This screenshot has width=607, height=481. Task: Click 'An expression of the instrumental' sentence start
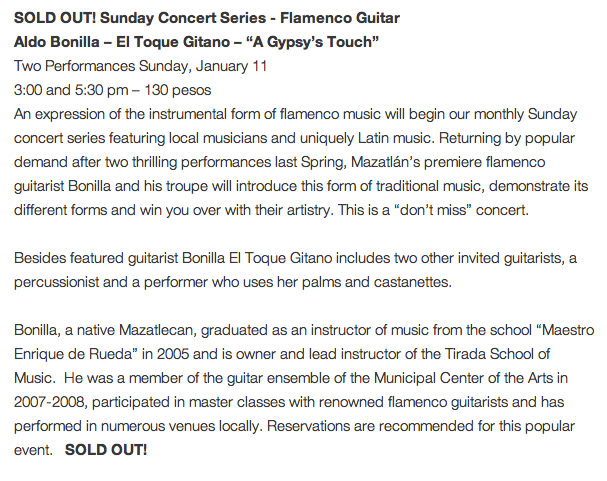(120, 114)
